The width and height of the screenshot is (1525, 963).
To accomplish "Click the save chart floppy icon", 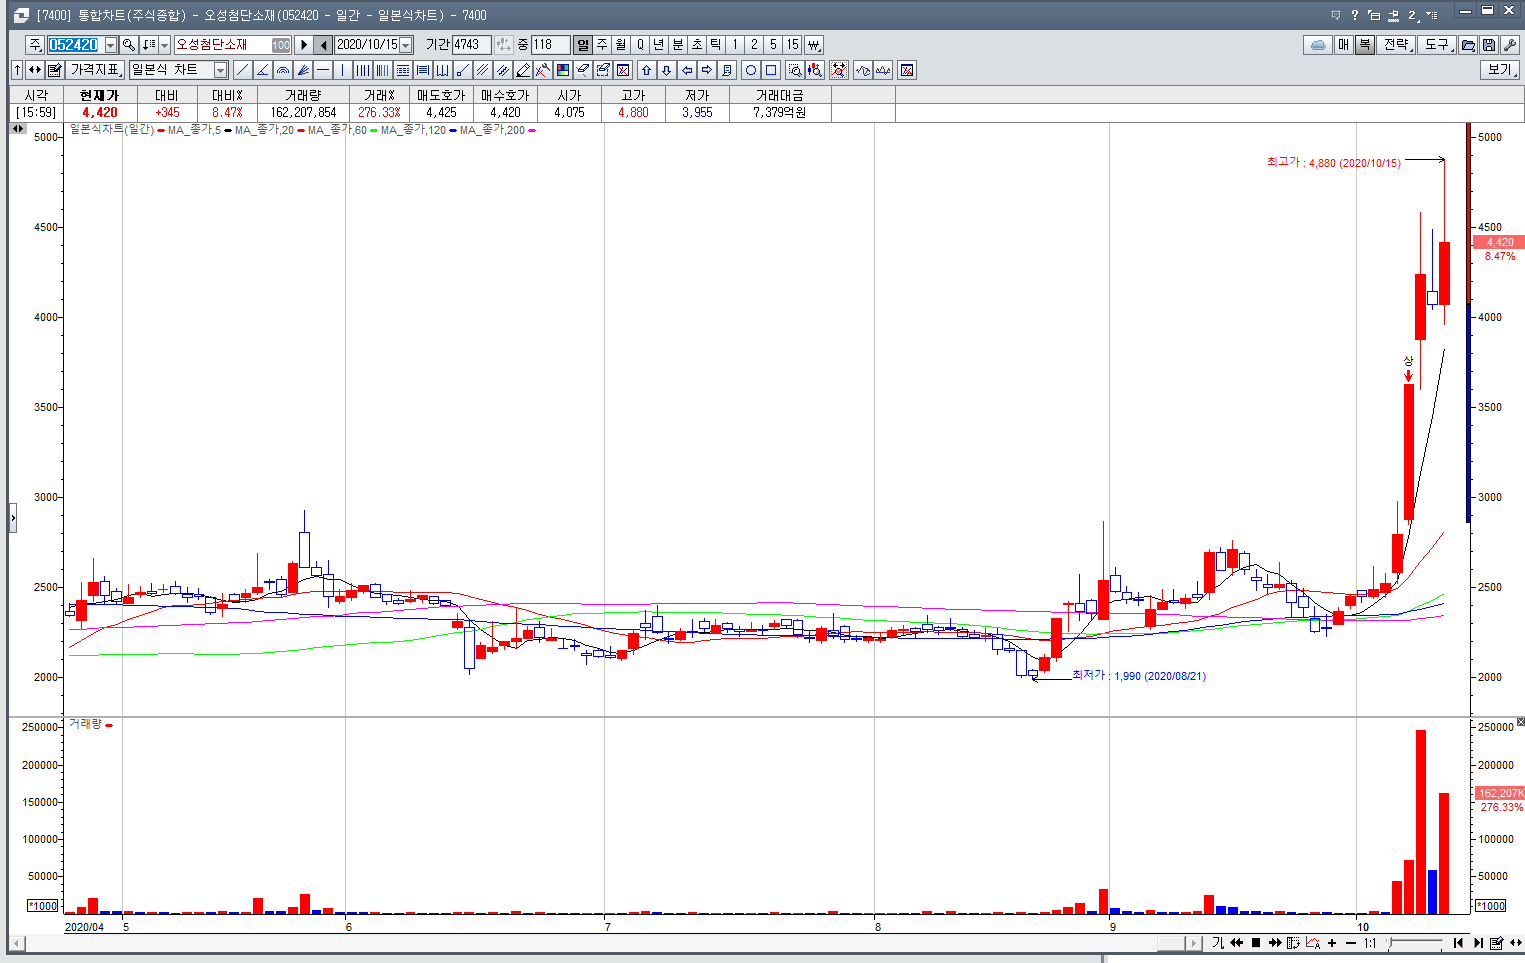I will pyautogui.click(x=1489, y=45).
